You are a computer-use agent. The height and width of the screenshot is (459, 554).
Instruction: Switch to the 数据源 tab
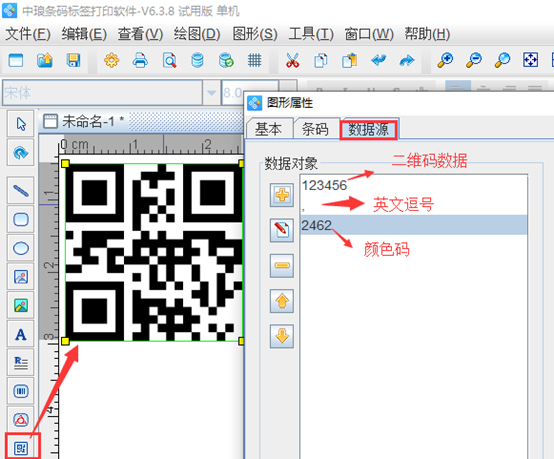tap(369, 129)
